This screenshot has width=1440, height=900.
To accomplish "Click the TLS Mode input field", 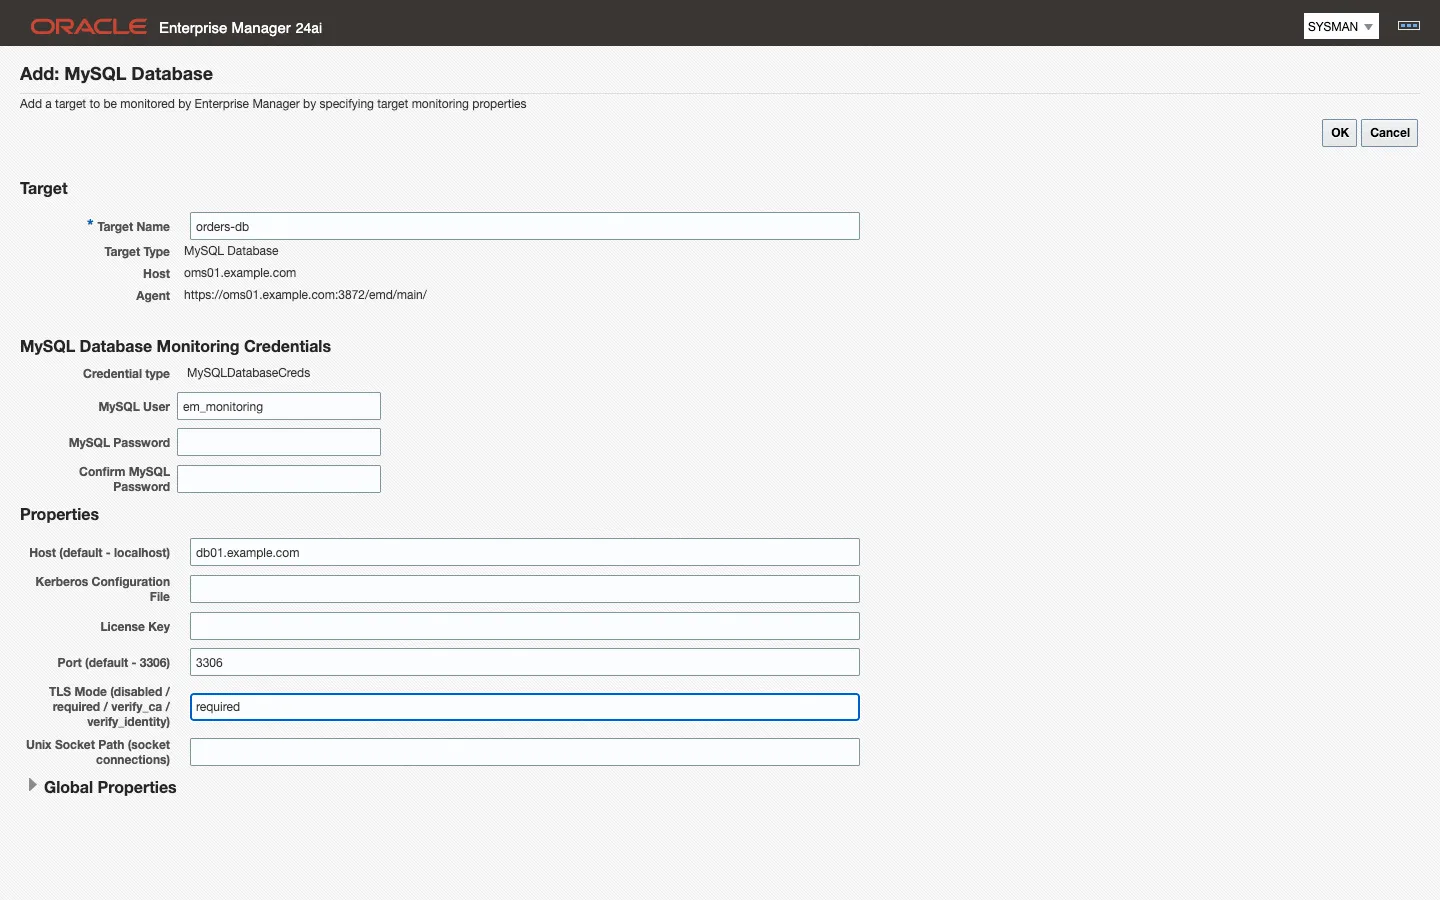I will [x=525, y=707].
